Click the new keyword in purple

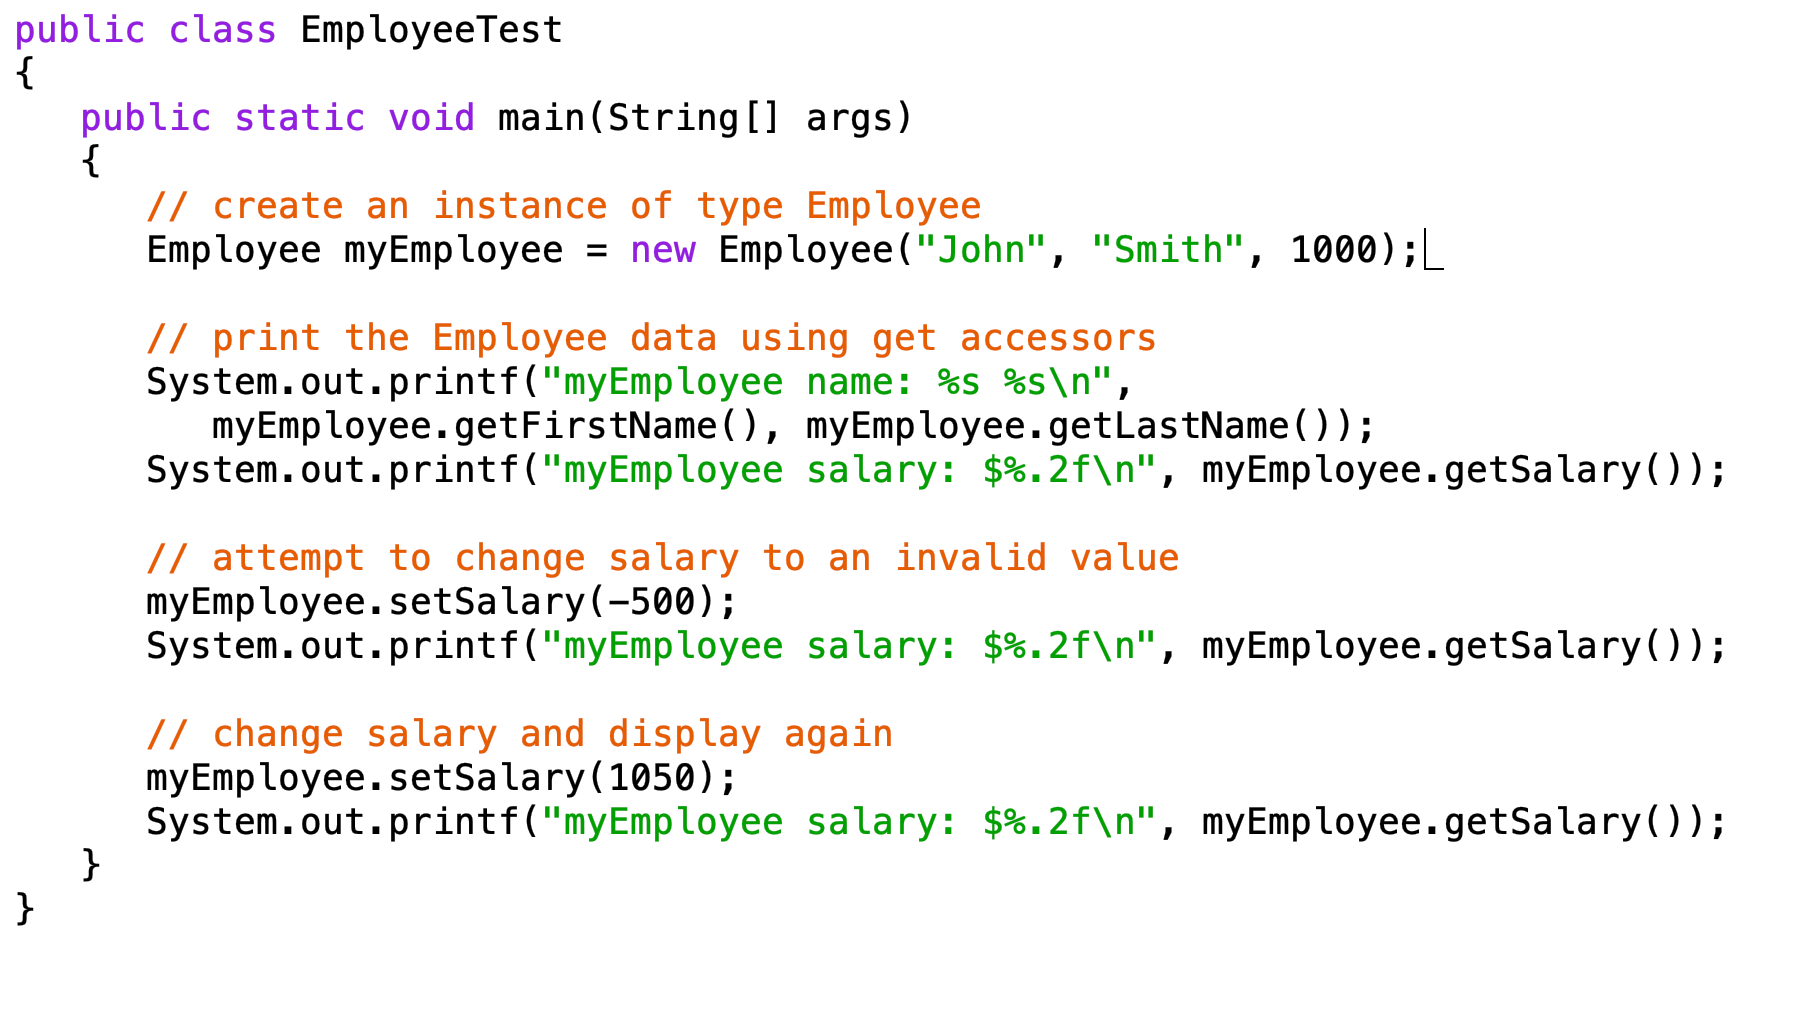(x=663, y=249)
